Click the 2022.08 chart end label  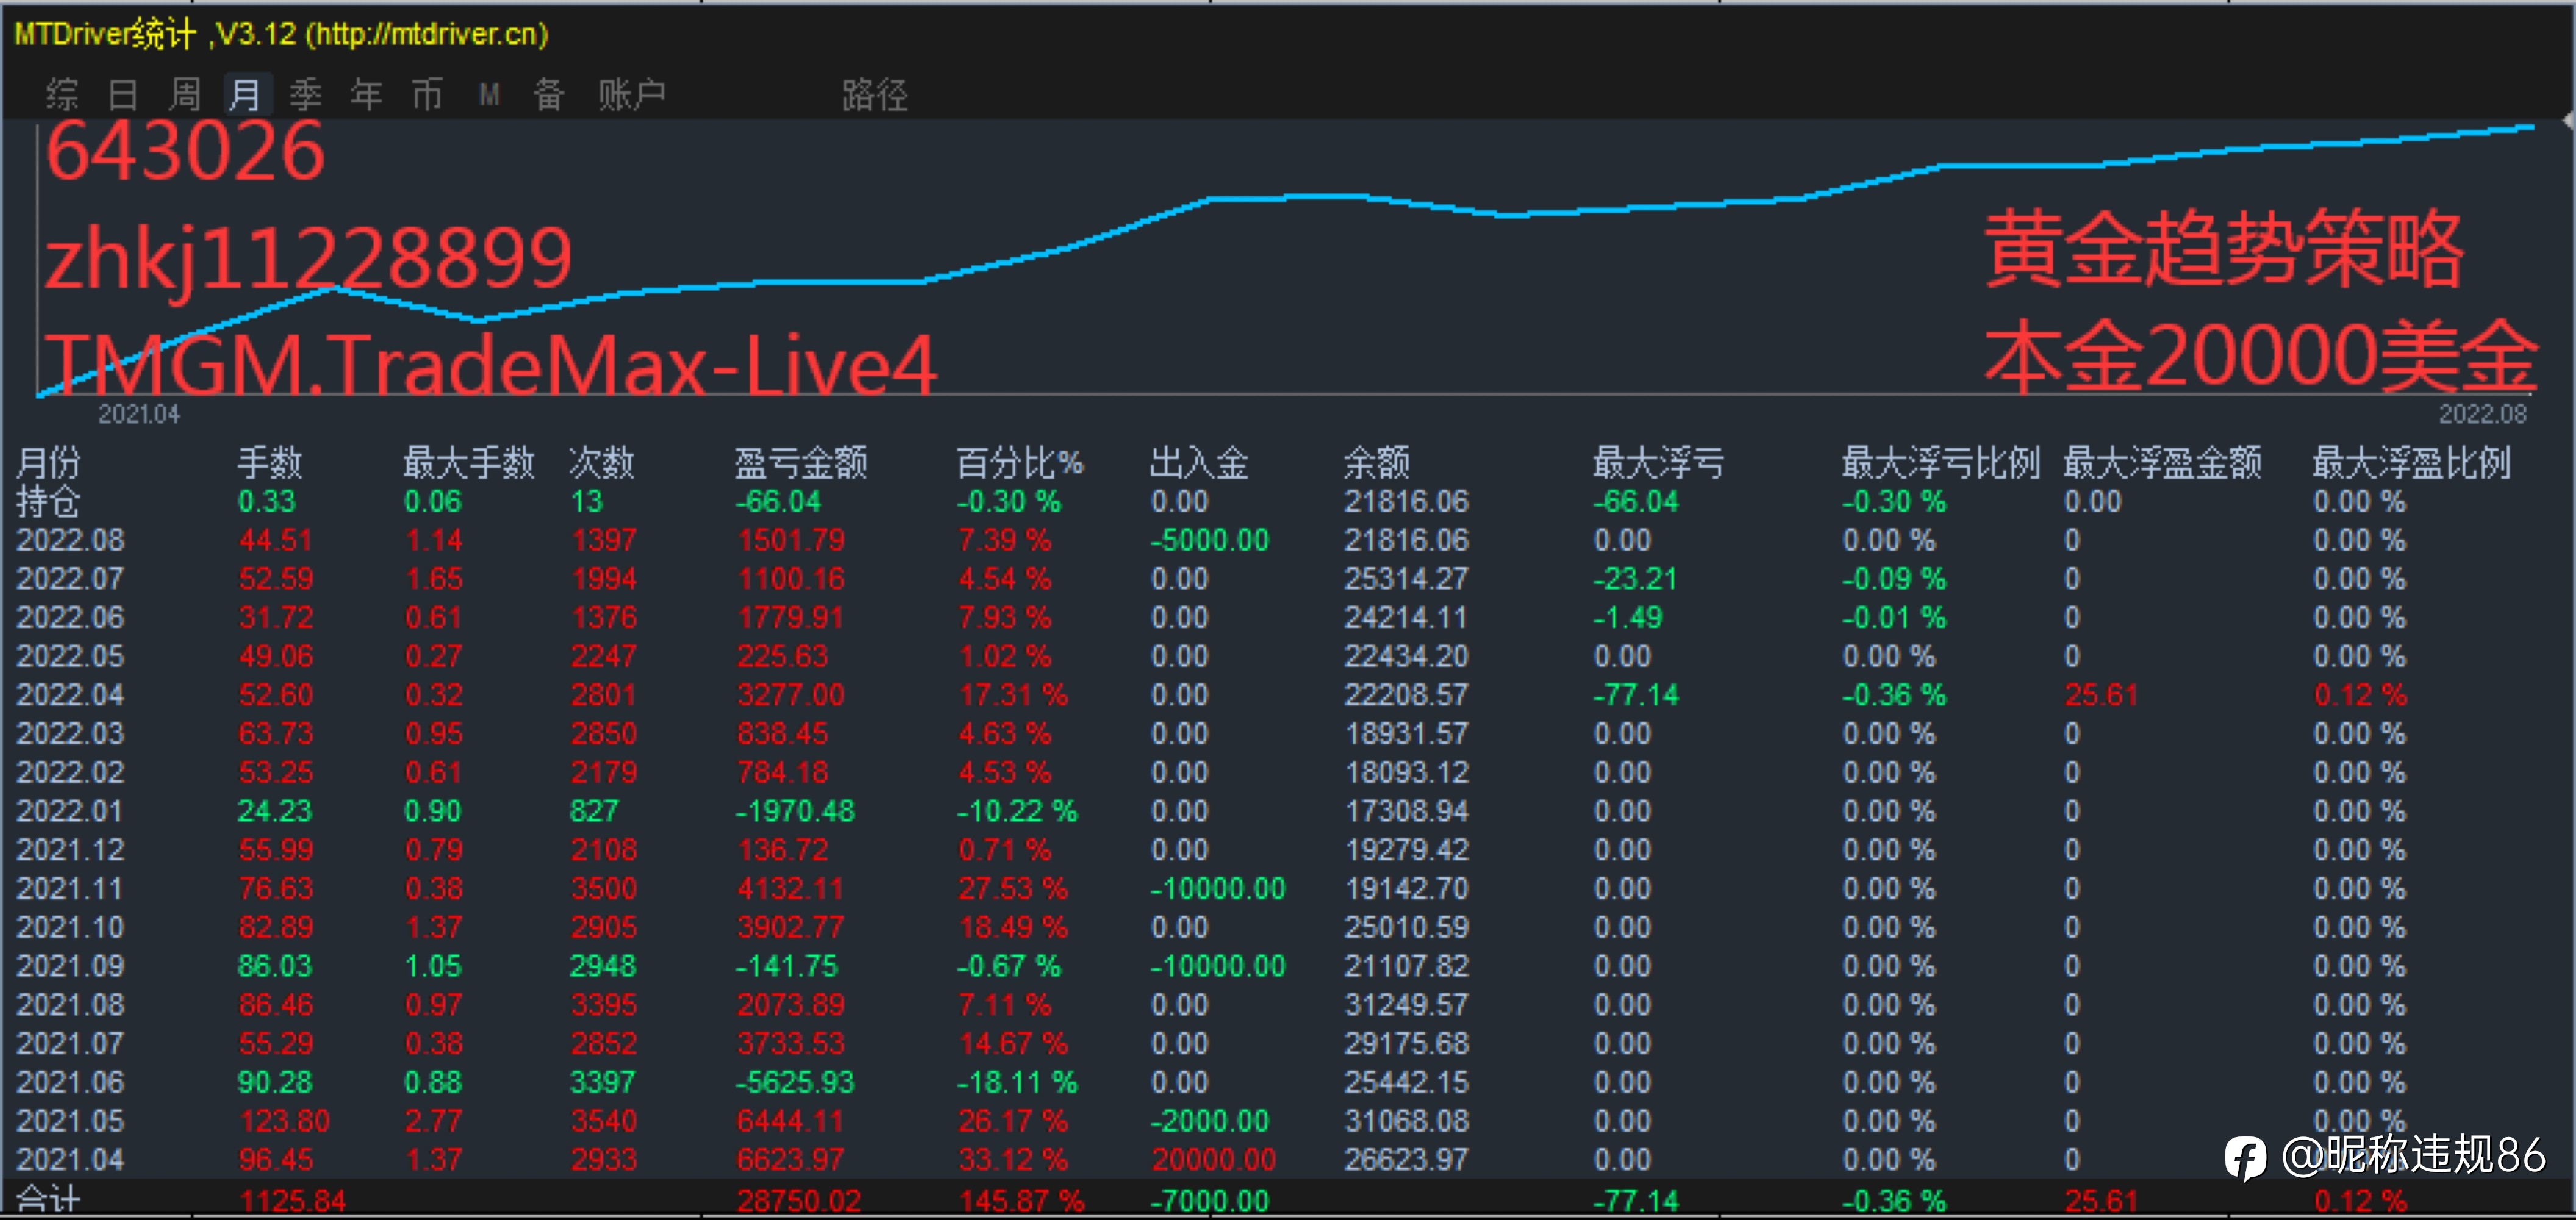[2482, 414]
